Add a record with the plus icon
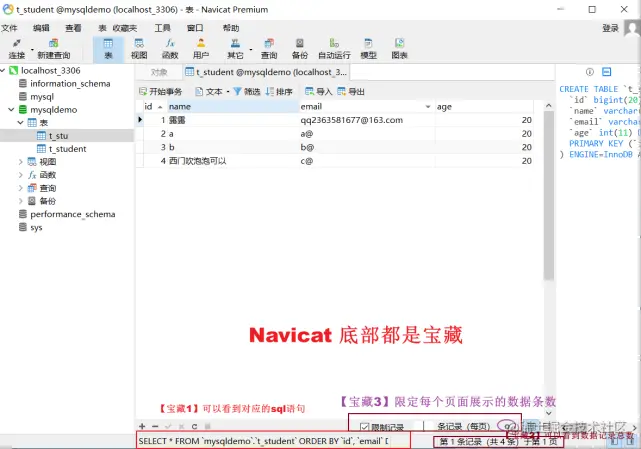Image resolution: width=641 pixels, height=449 pixels. click(142, 427)
